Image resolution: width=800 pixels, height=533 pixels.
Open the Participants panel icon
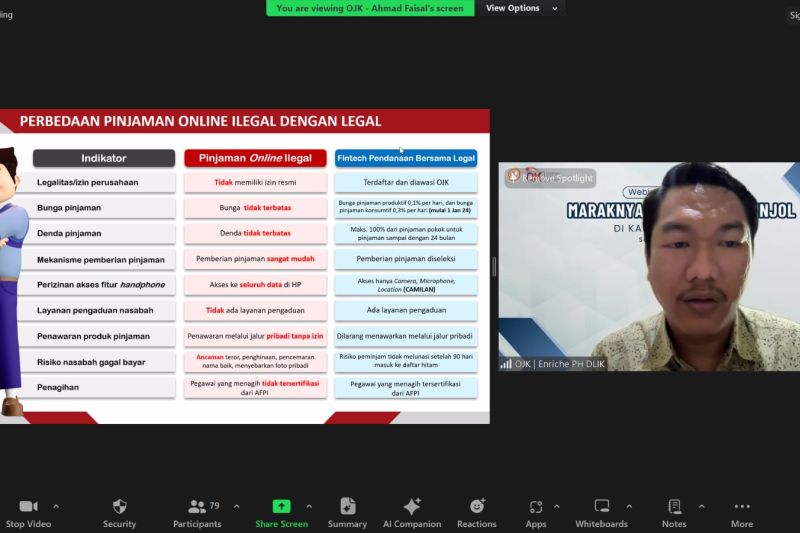[196, 506]
